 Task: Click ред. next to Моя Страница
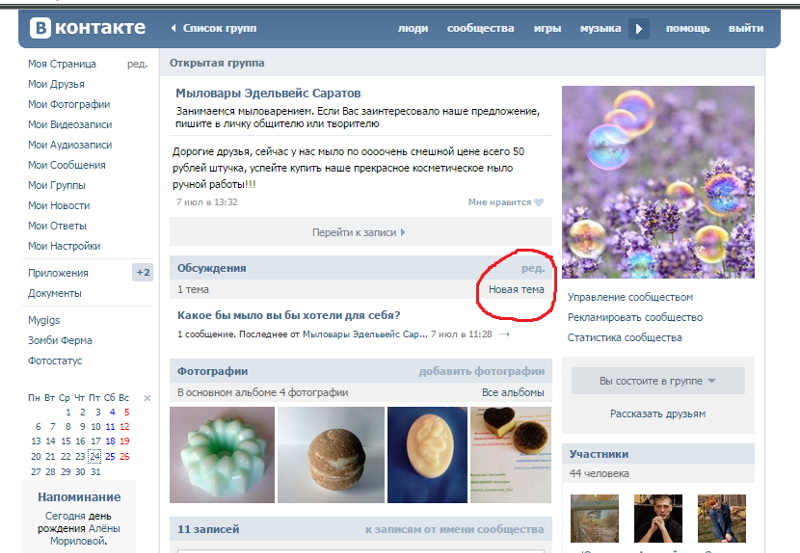[137, 64]
